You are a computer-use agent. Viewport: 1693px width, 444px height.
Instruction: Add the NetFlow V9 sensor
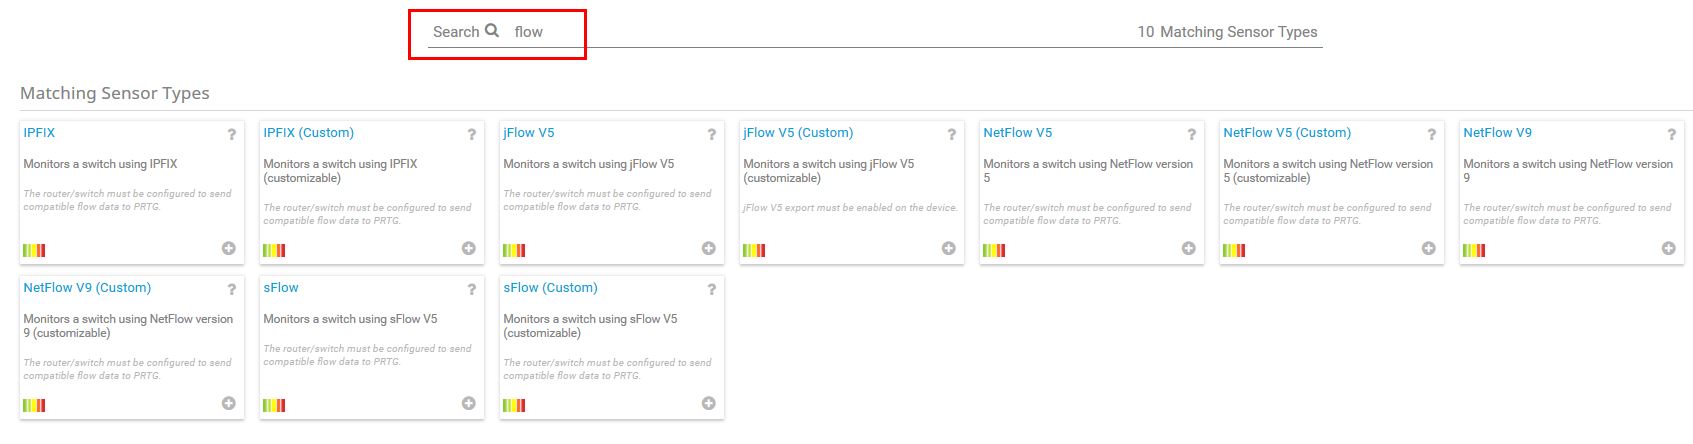coord(1668,248)
